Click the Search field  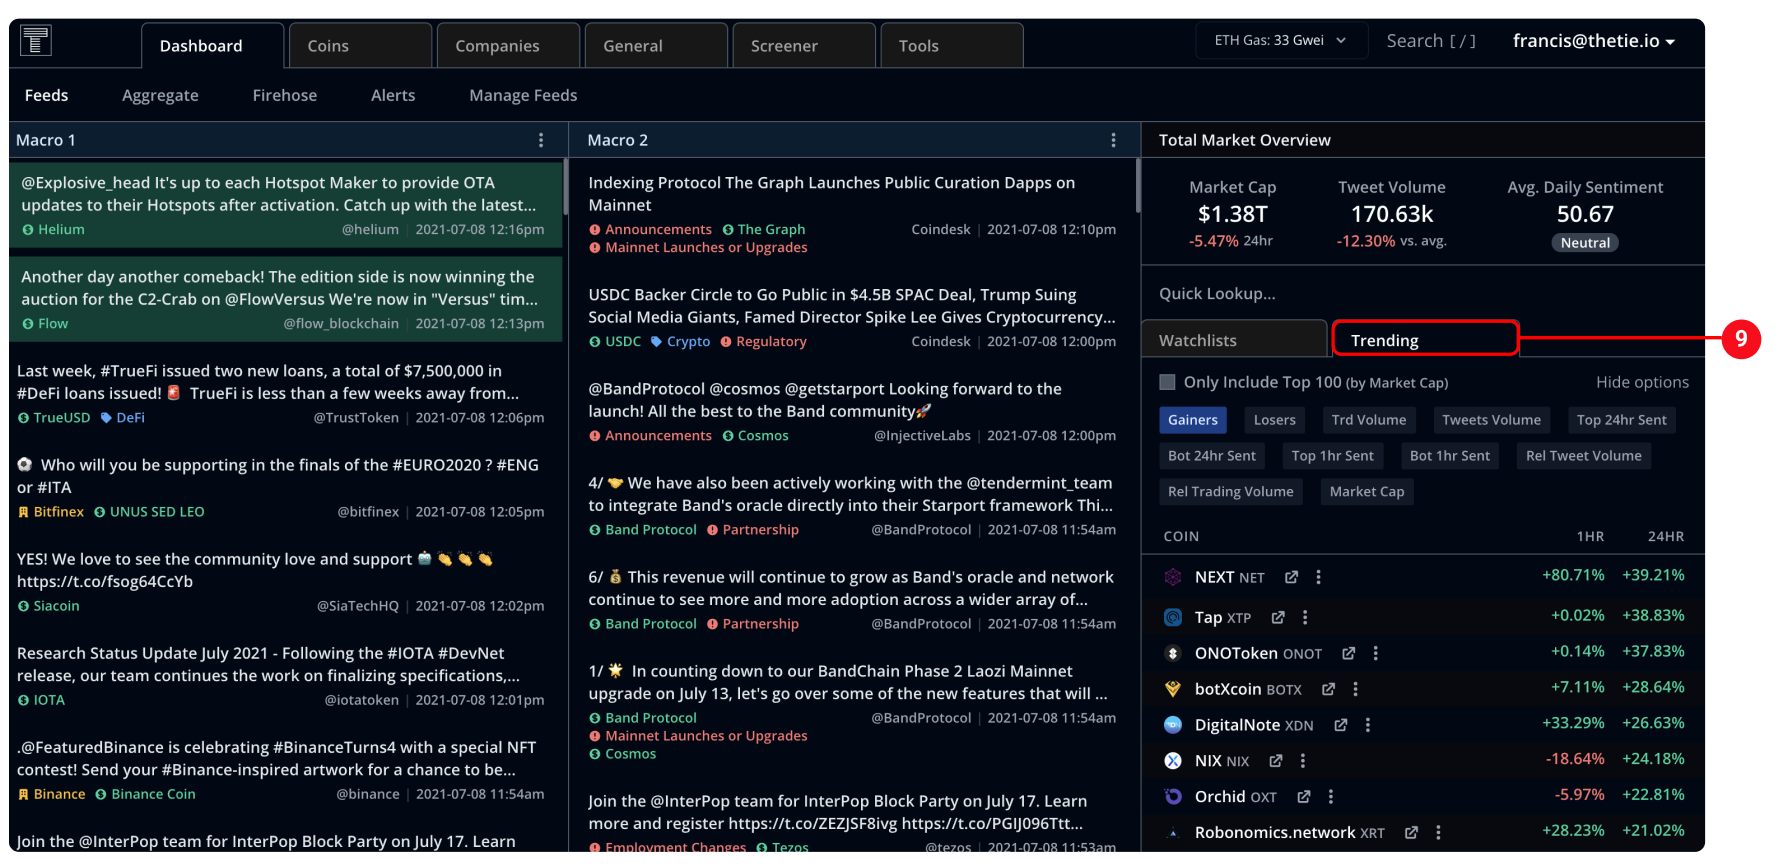pyautogui.click(x=1431, y=41)
